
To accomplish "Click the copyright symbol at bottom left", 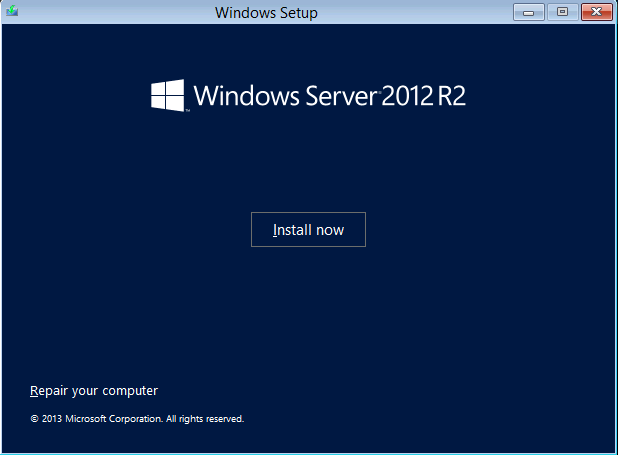I will pyautogui.click(x=34, y=419).
